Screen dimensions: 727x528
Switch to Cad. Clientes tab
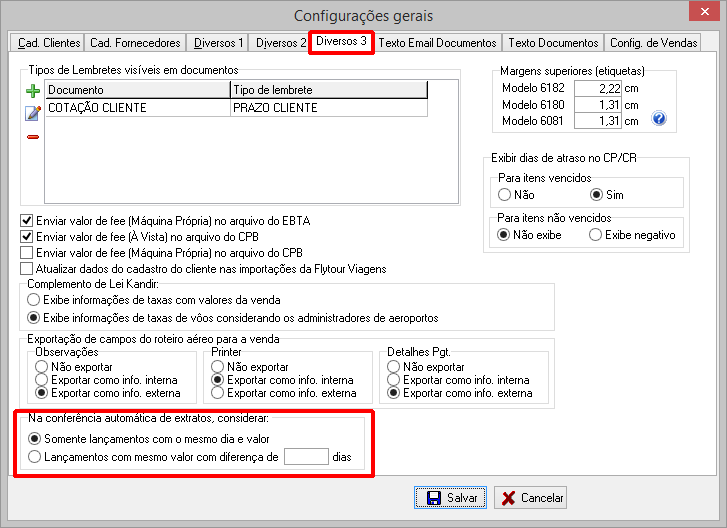[49, 43]
